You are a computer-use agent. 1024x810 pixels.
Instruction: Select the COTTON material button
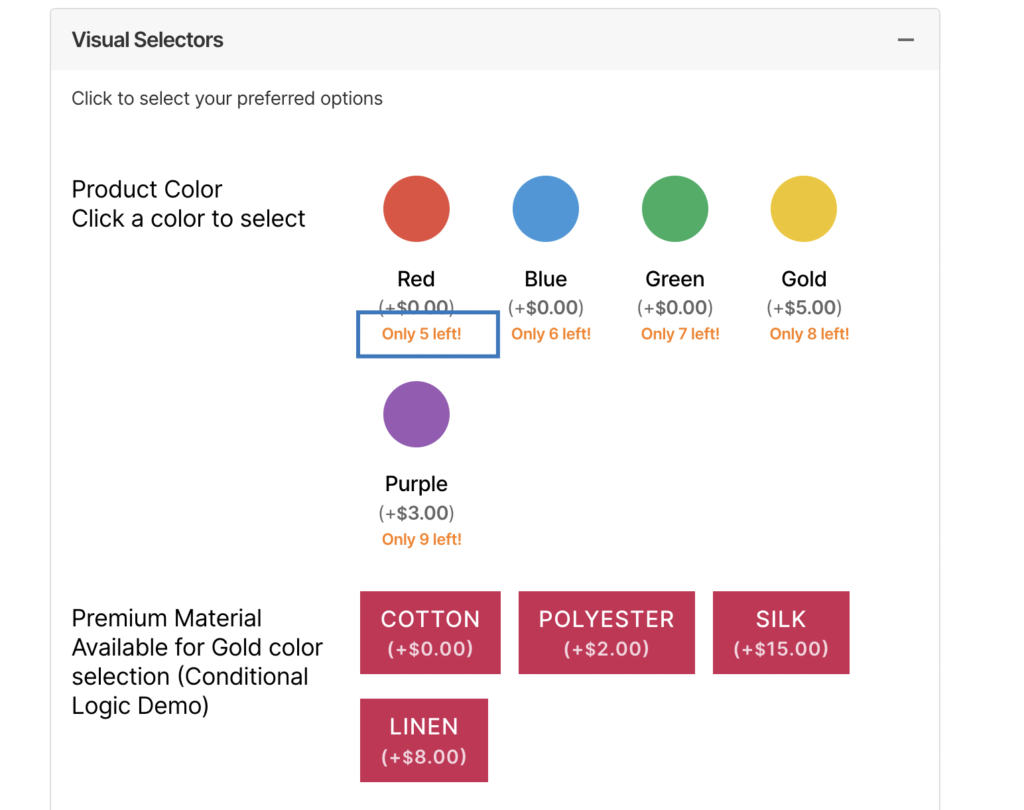point(430,633)
